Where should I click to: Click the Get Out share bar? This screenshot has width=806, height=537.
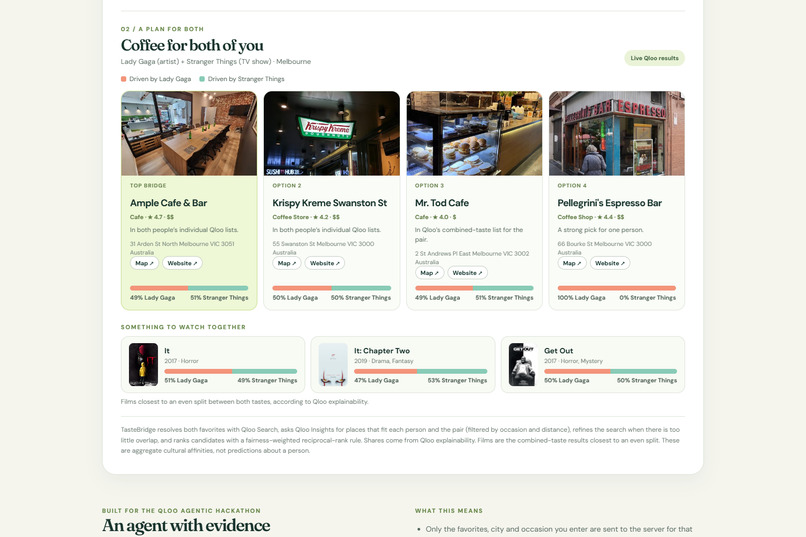click(x=611, y=371)
